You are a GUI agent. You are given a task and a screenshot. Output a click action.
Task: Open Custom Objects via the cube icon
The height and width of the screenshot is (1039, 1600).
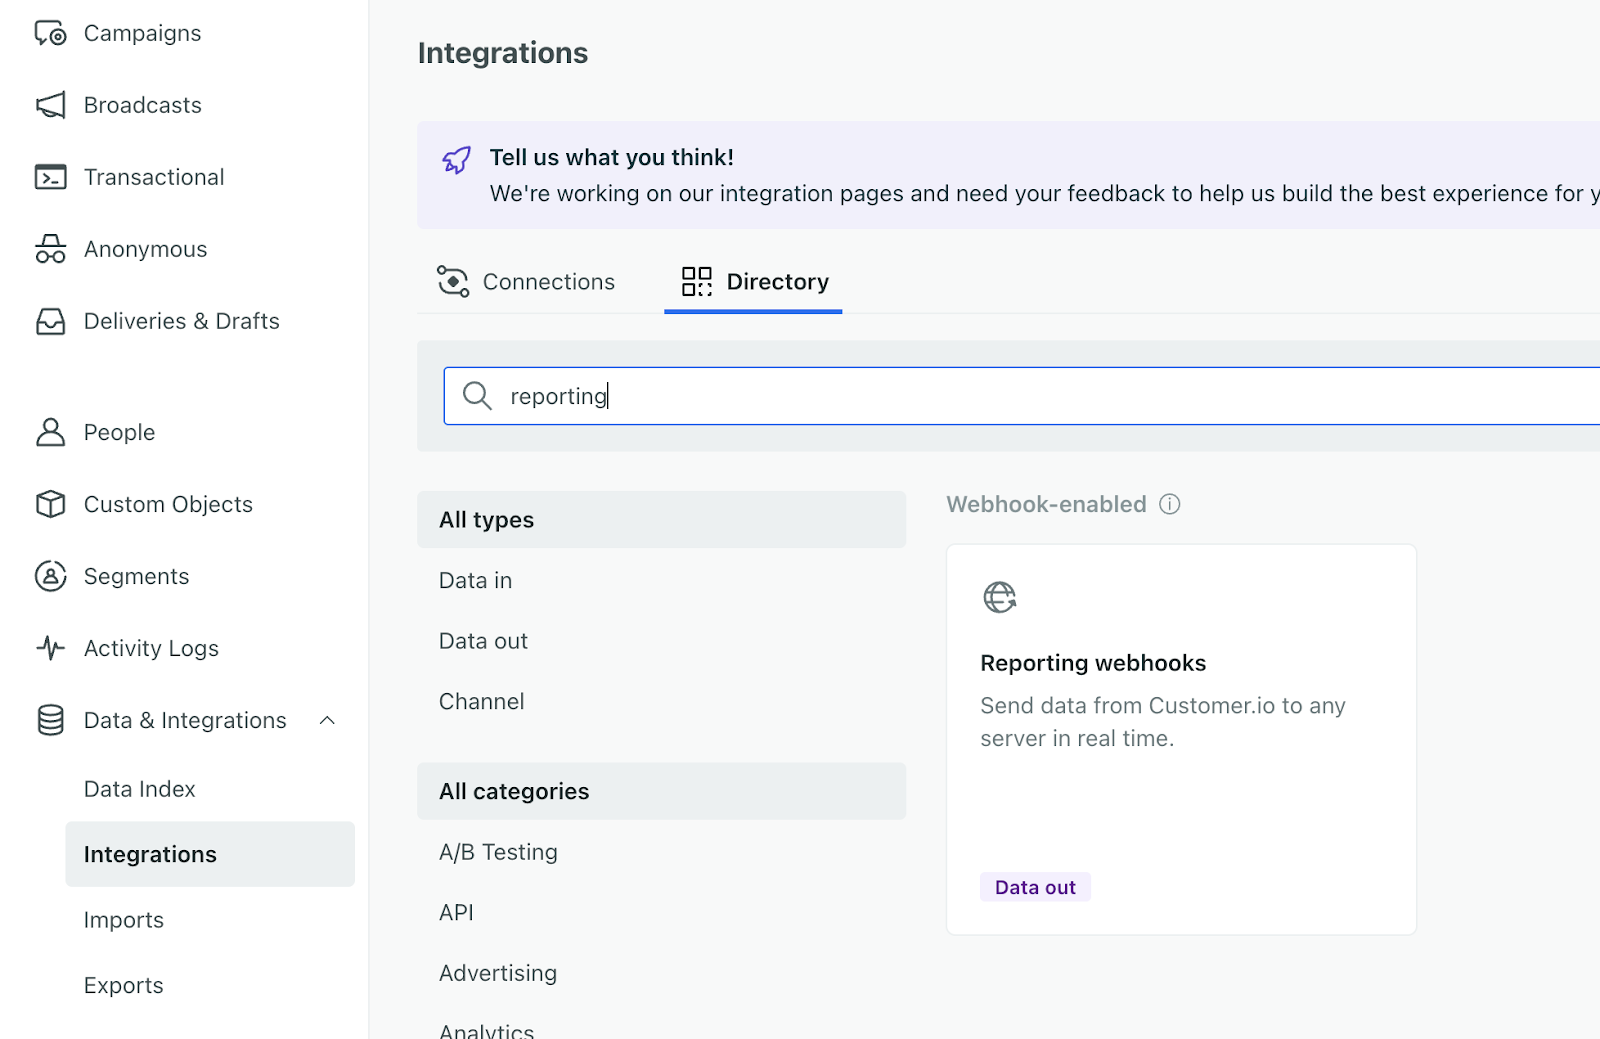pyautogui.click(x=48, y=504)
